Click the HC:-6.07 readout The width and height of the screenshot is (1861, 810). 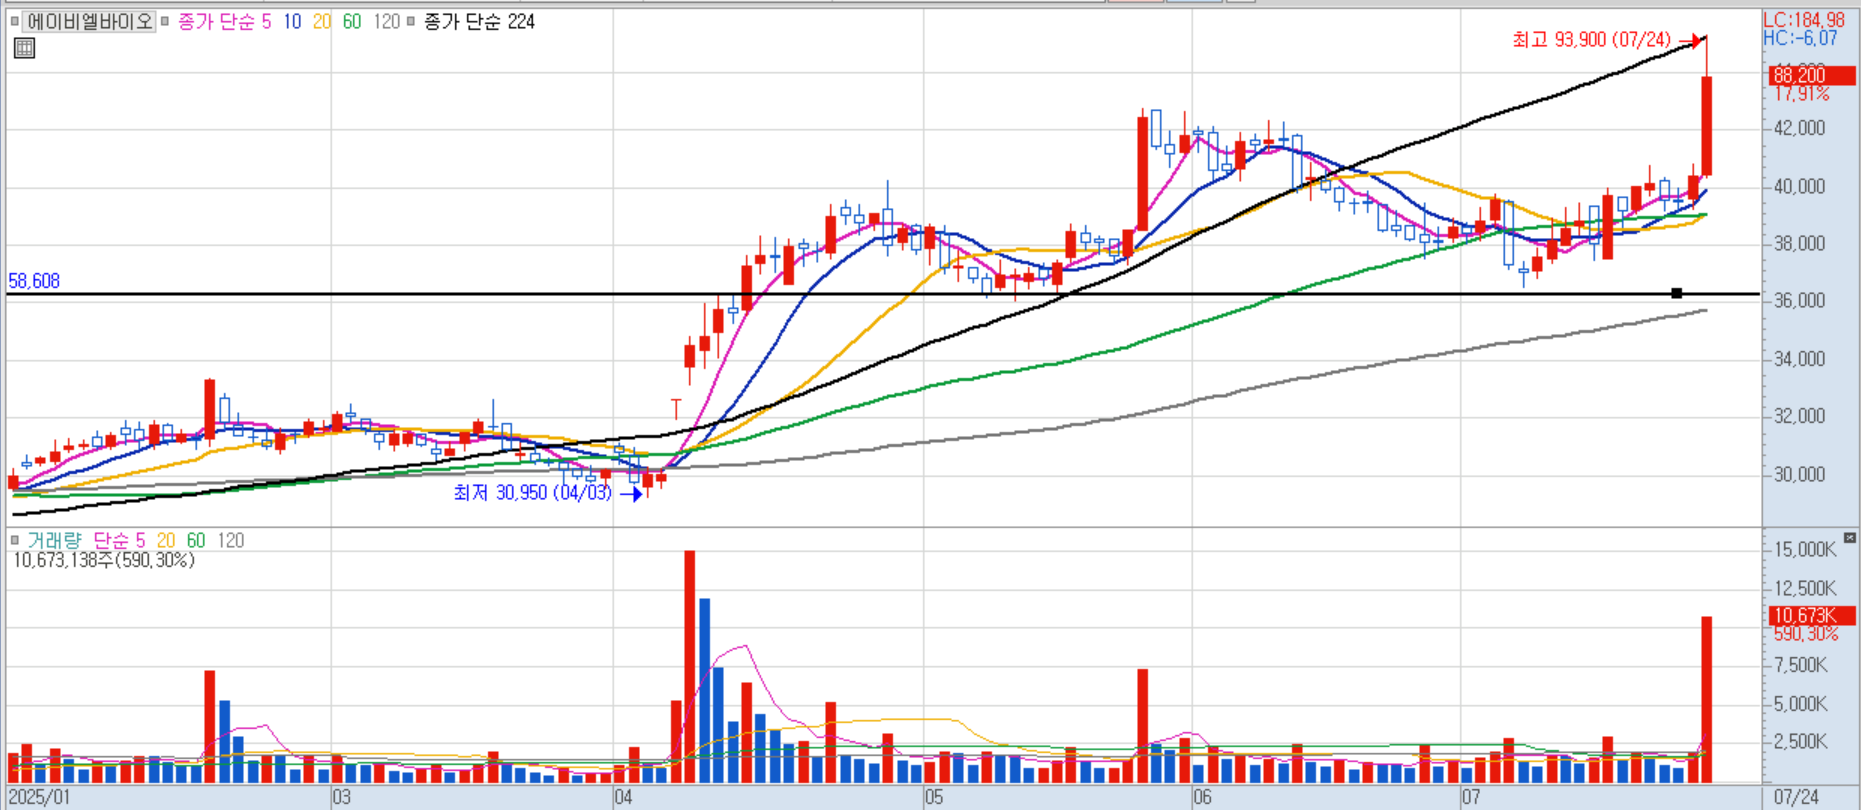1800,38
